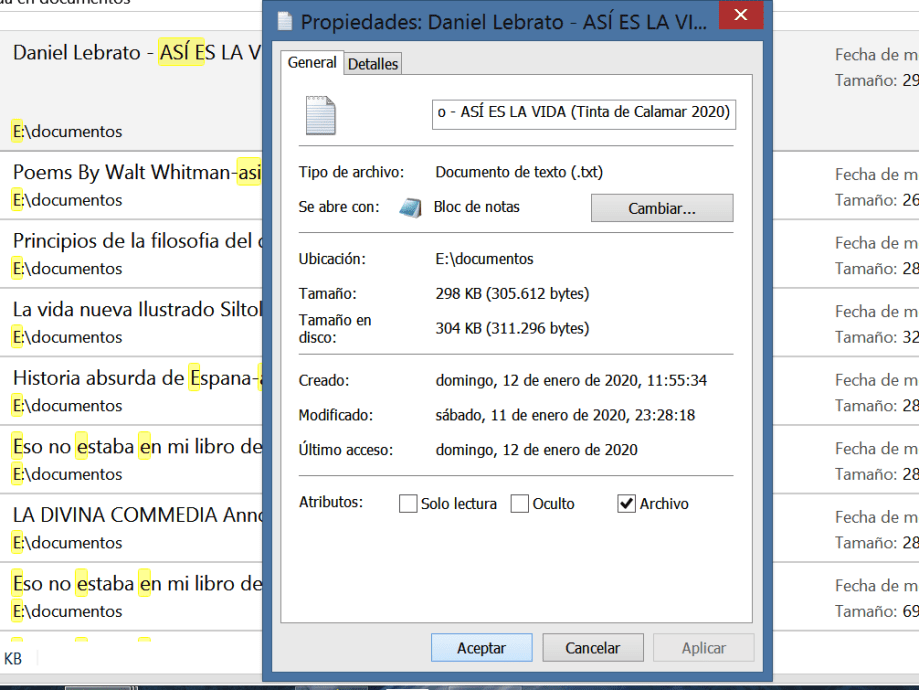The image size is (919, 690).
Task: Click "Cambiar..." to change the default app
Action: coord(661,208)
